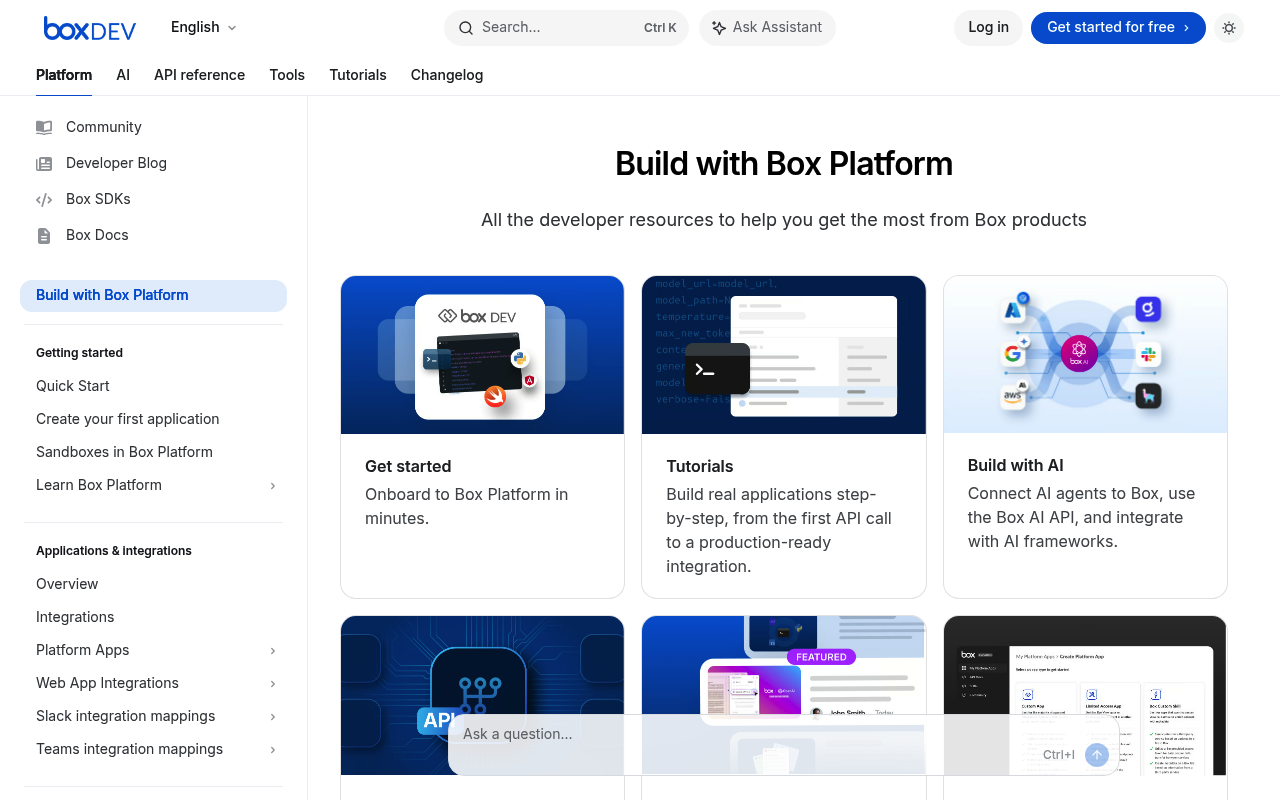Open the Tutorials tab
1280x800 pixels.
358,75
